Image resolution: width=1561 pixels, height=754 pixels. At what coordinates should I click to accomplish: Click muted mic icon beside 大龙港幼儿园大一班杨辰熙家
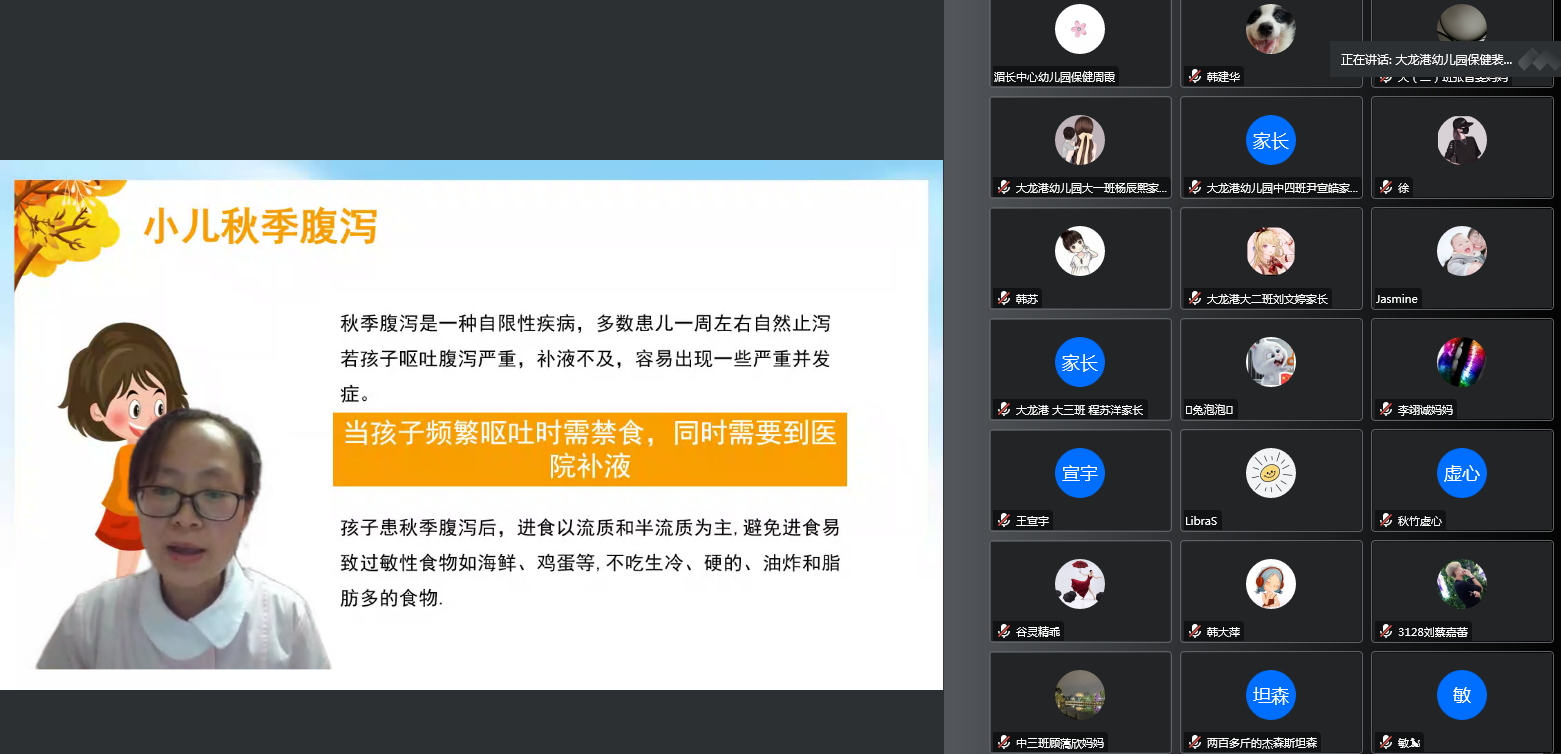pyautogui.click(x=1003, y=187)
